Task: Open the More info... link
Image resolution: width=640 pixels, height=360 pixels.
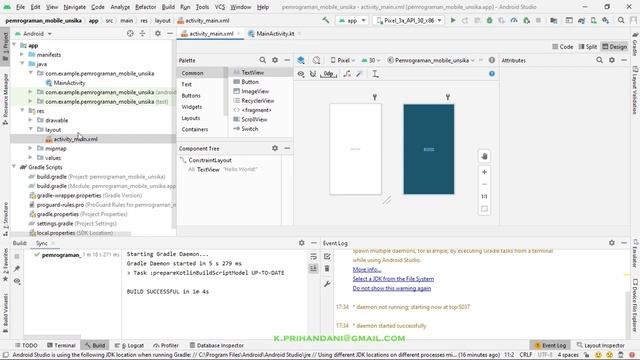Action: pyautogui.click(x=367, y=269)
